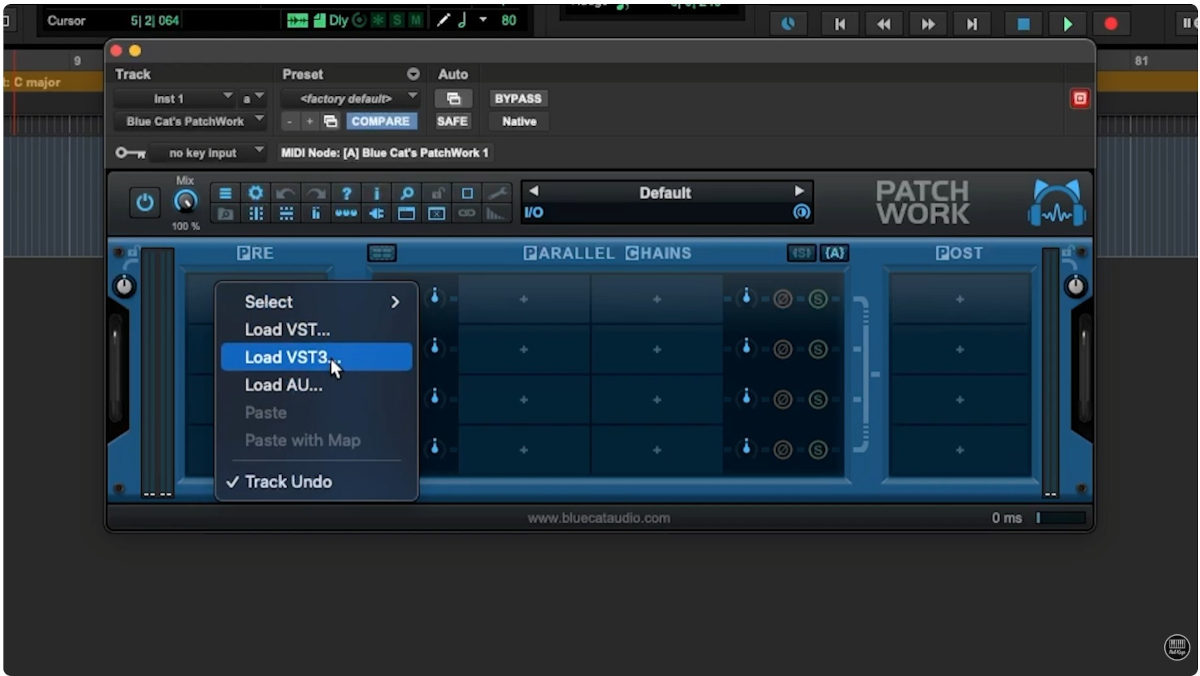Click the info 'i' toolbar icon

(x=376, y=194)
